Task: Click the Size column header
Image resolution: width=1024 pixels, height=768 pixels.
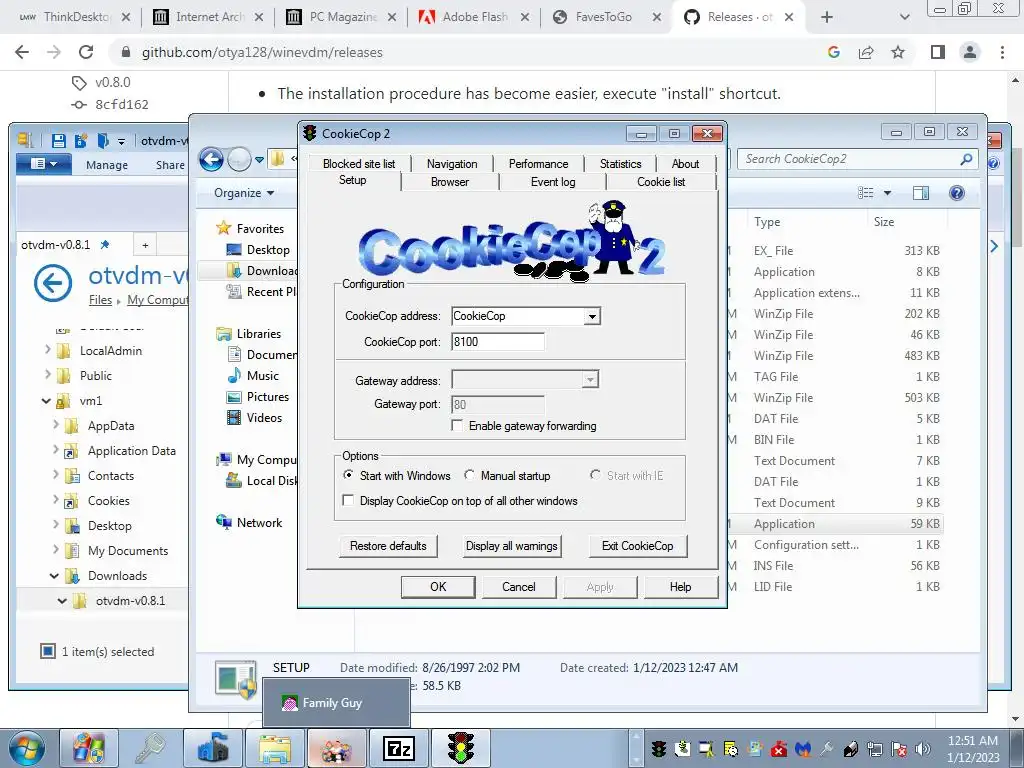Action: tap(884, 222)
